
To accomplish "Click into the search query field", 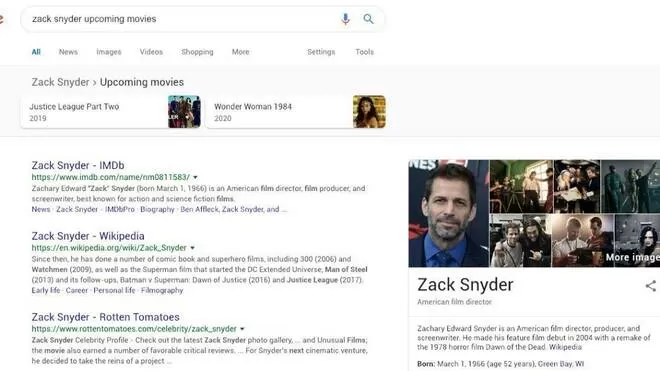I will click(181, 19).
